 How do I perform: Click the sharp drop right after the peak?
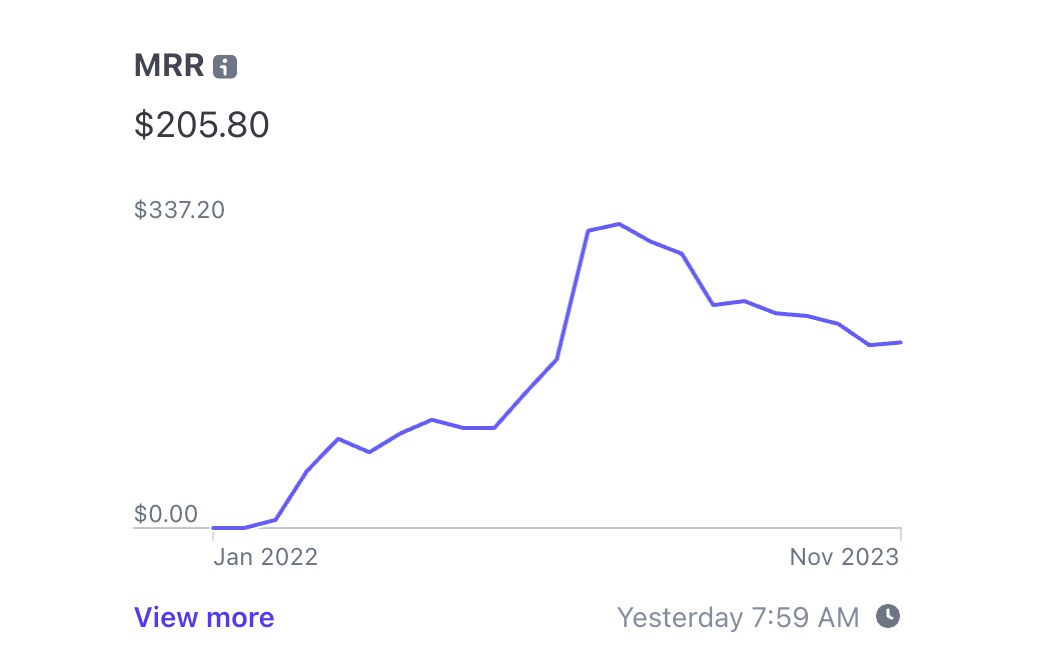click(x=698, y=279)
